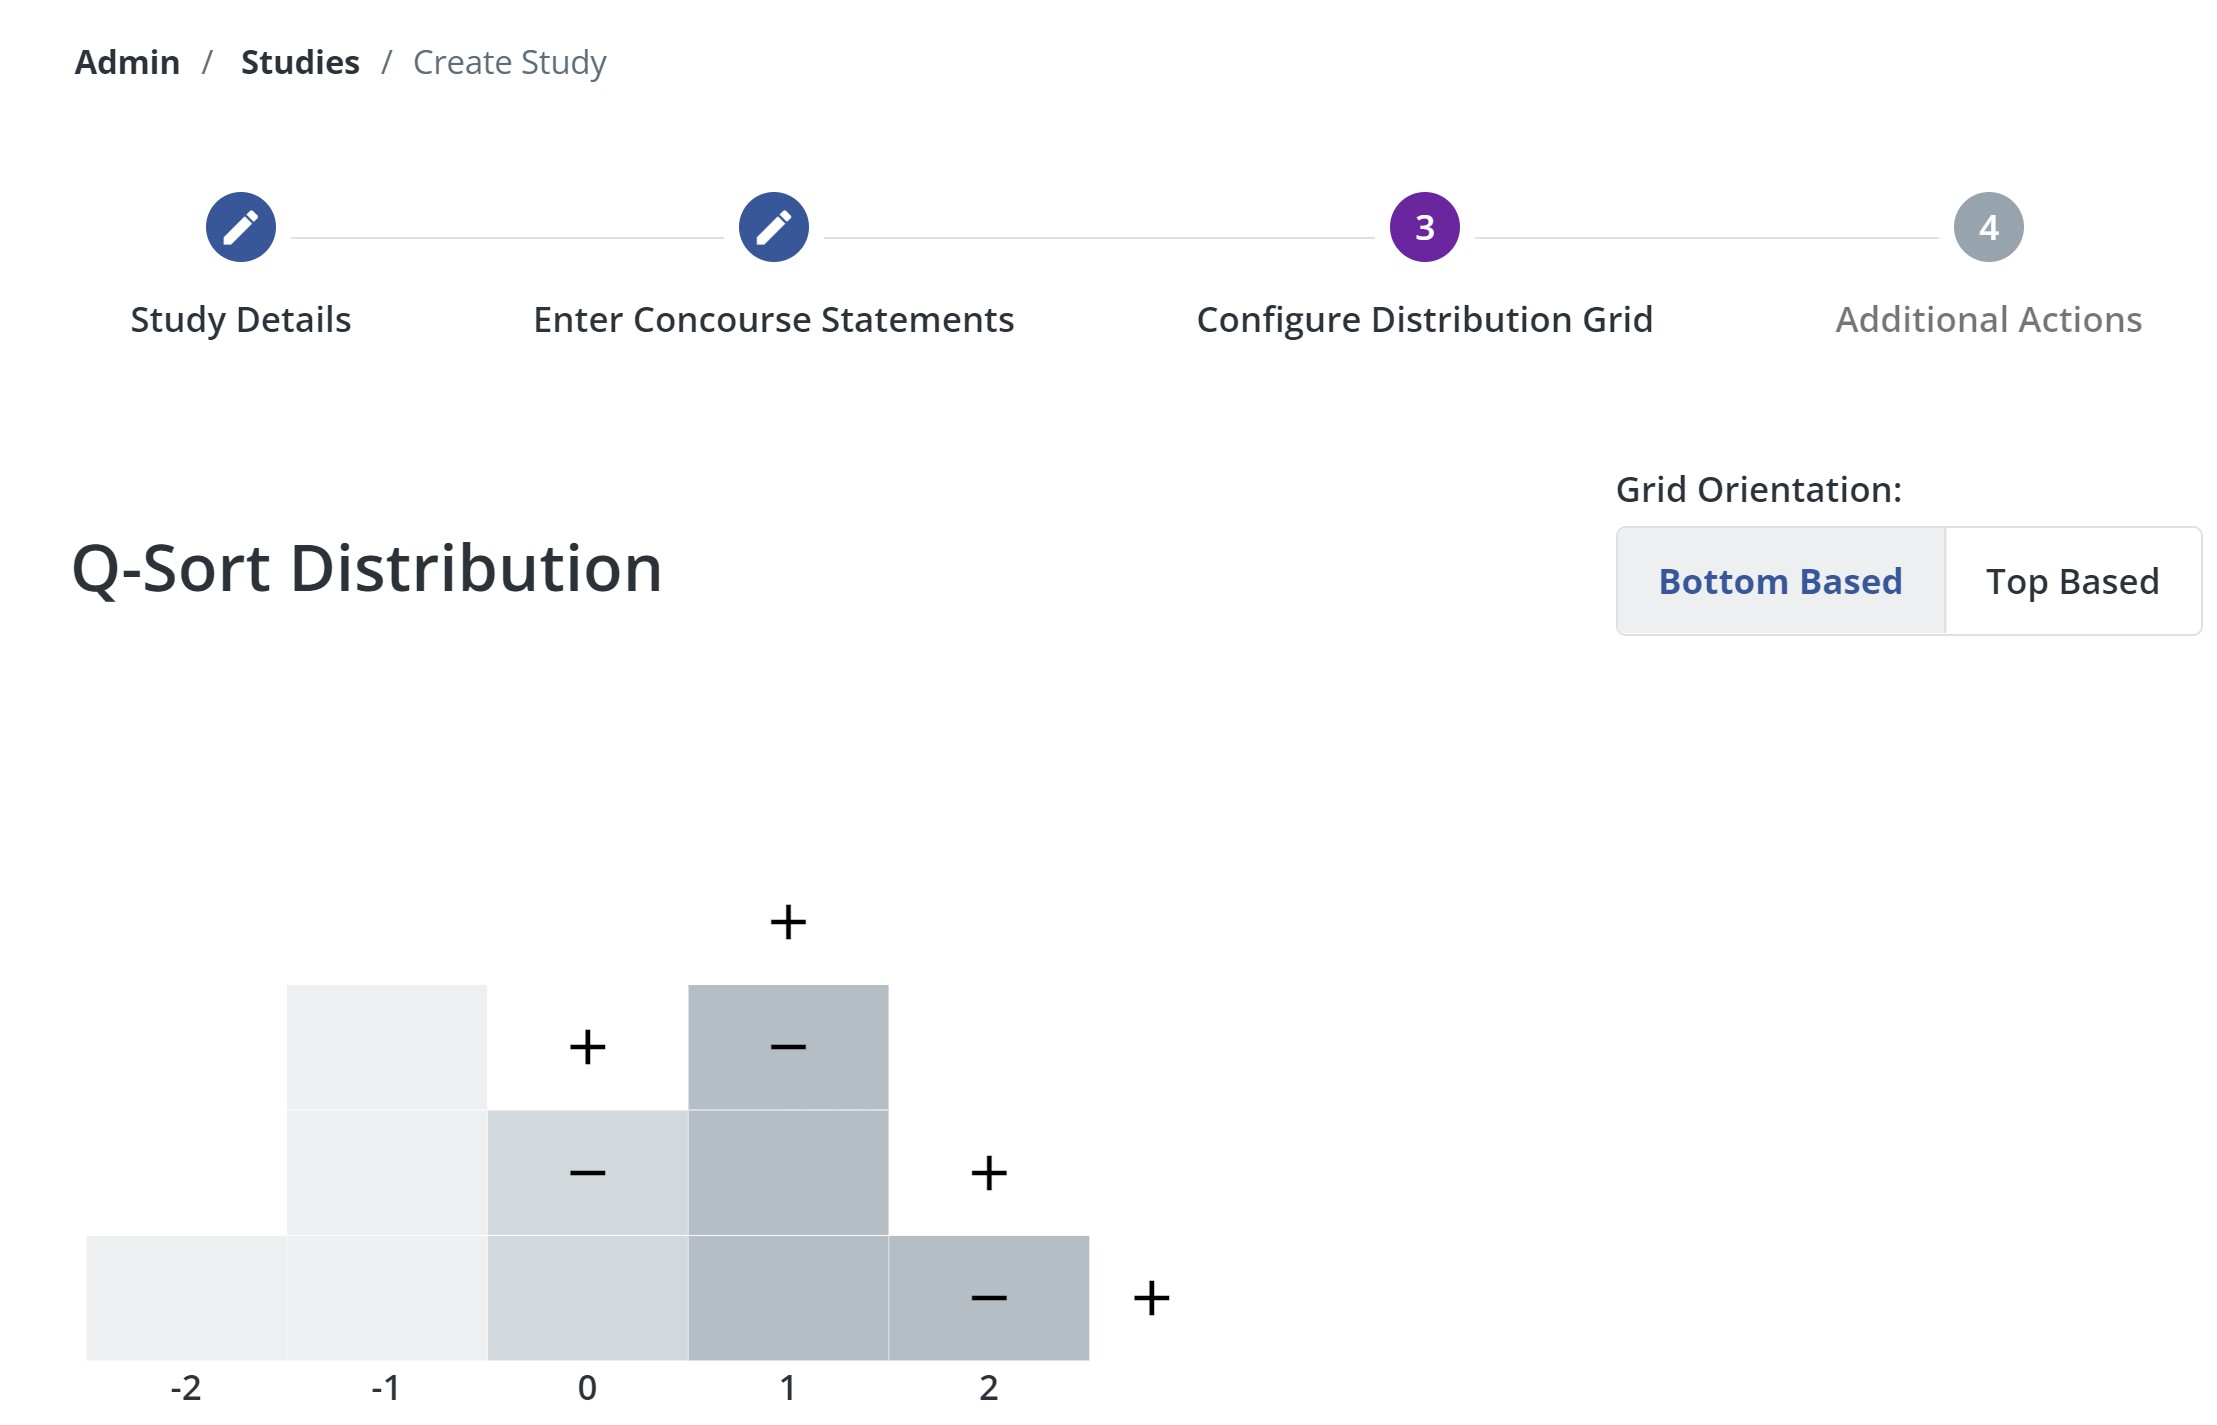Click the plus icon above column 1
This screenshot has width=2217, height=1425.
pos(789,923)
